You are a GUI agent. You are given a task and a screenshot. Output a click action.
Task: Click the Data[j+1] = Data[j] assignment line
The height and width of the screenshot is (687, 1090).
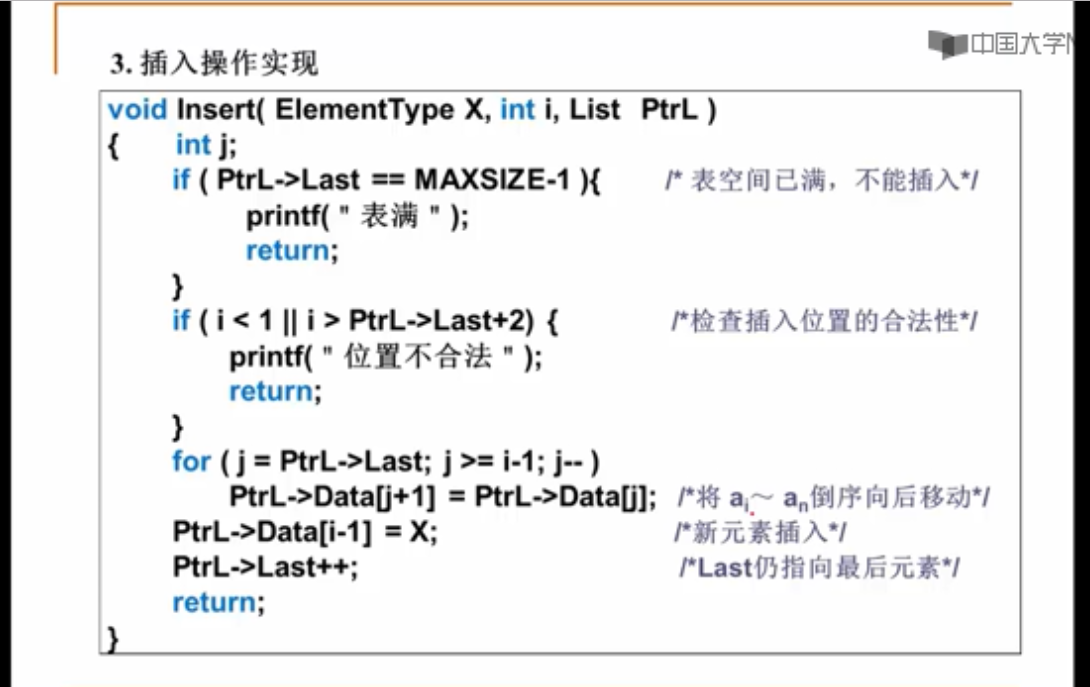coord(443,497)
